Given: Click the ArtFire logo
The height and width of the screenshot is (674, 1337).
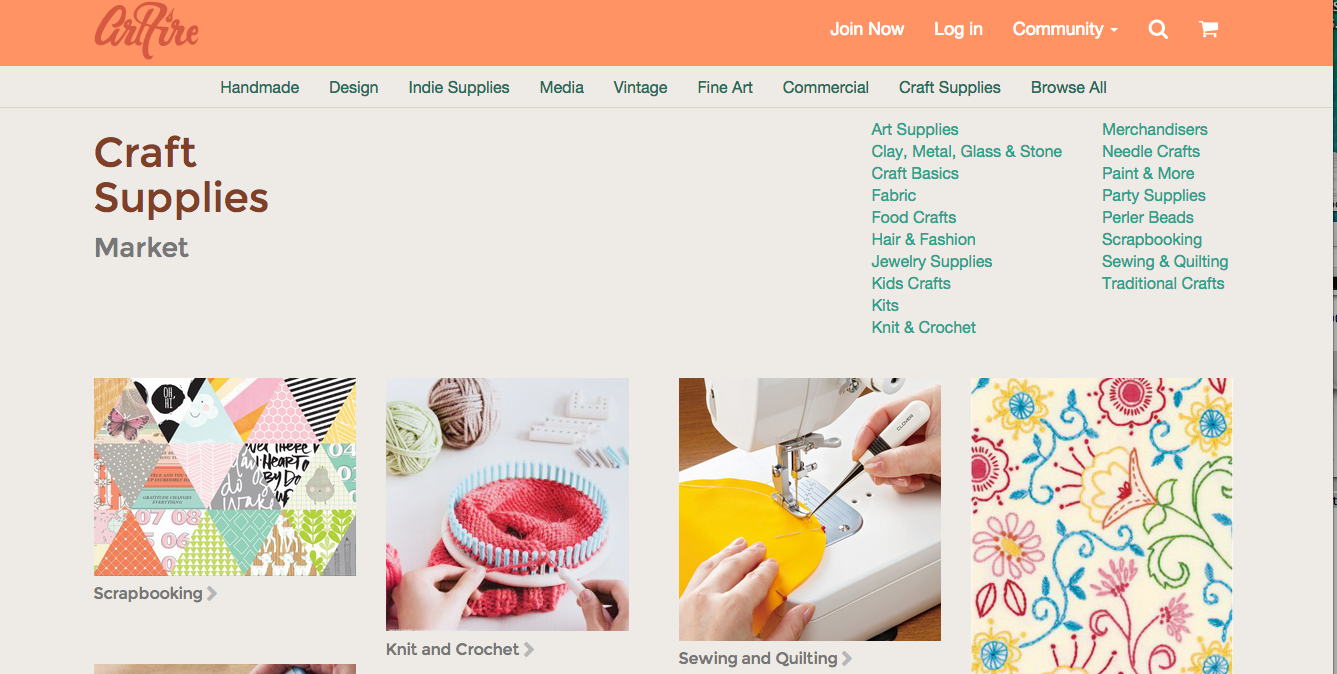Looking at the screenshot, I should [x=147, y=30].
